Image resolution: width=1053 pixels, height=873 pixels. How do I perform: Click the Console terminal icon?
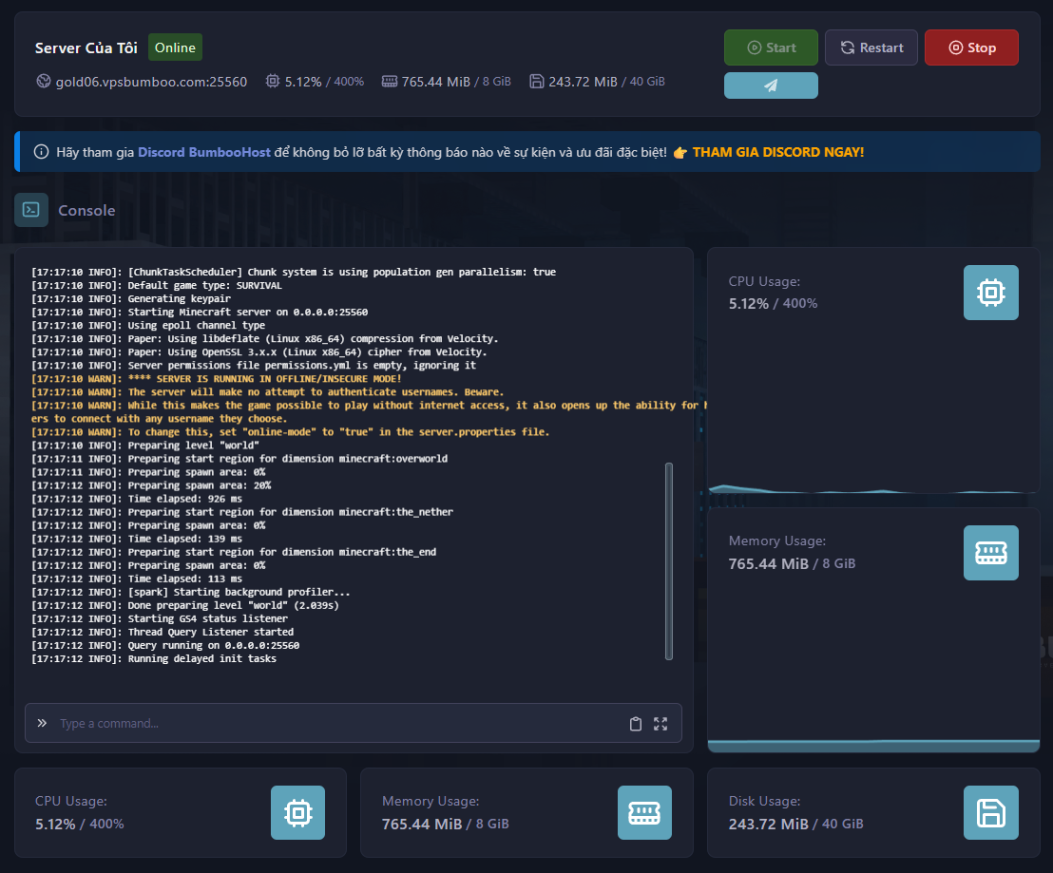pos(30,210)
